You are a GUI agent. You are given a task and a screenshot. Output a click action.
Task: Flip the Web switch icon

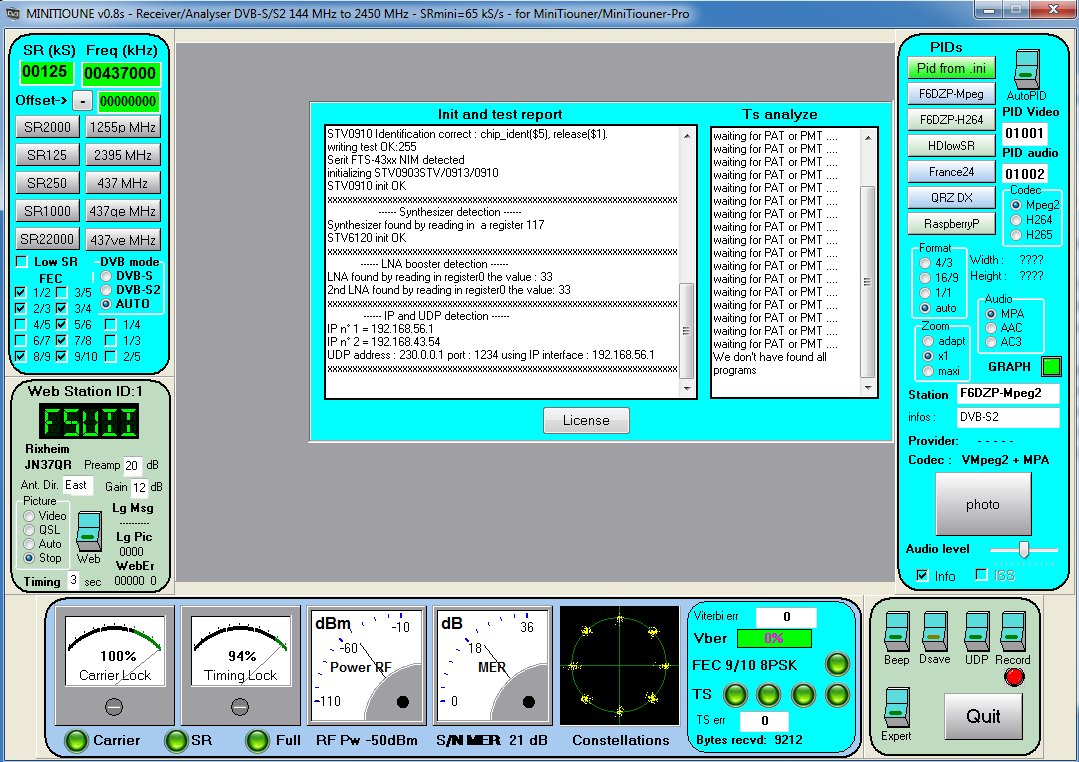pyautogui.click(x=89, y=530)
